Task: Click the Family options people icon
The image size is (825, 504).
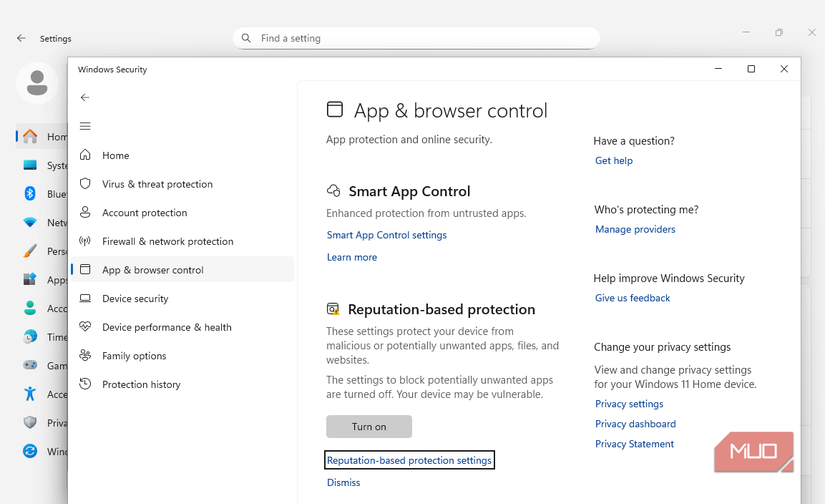Action: click(85, 355)
